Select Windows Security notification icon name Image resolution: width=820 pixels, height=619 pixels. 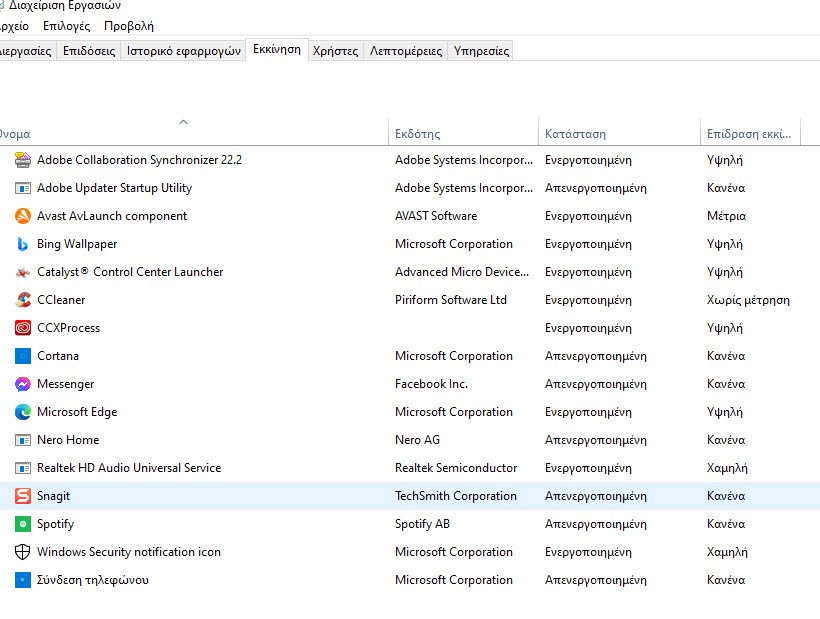[129, 552]
